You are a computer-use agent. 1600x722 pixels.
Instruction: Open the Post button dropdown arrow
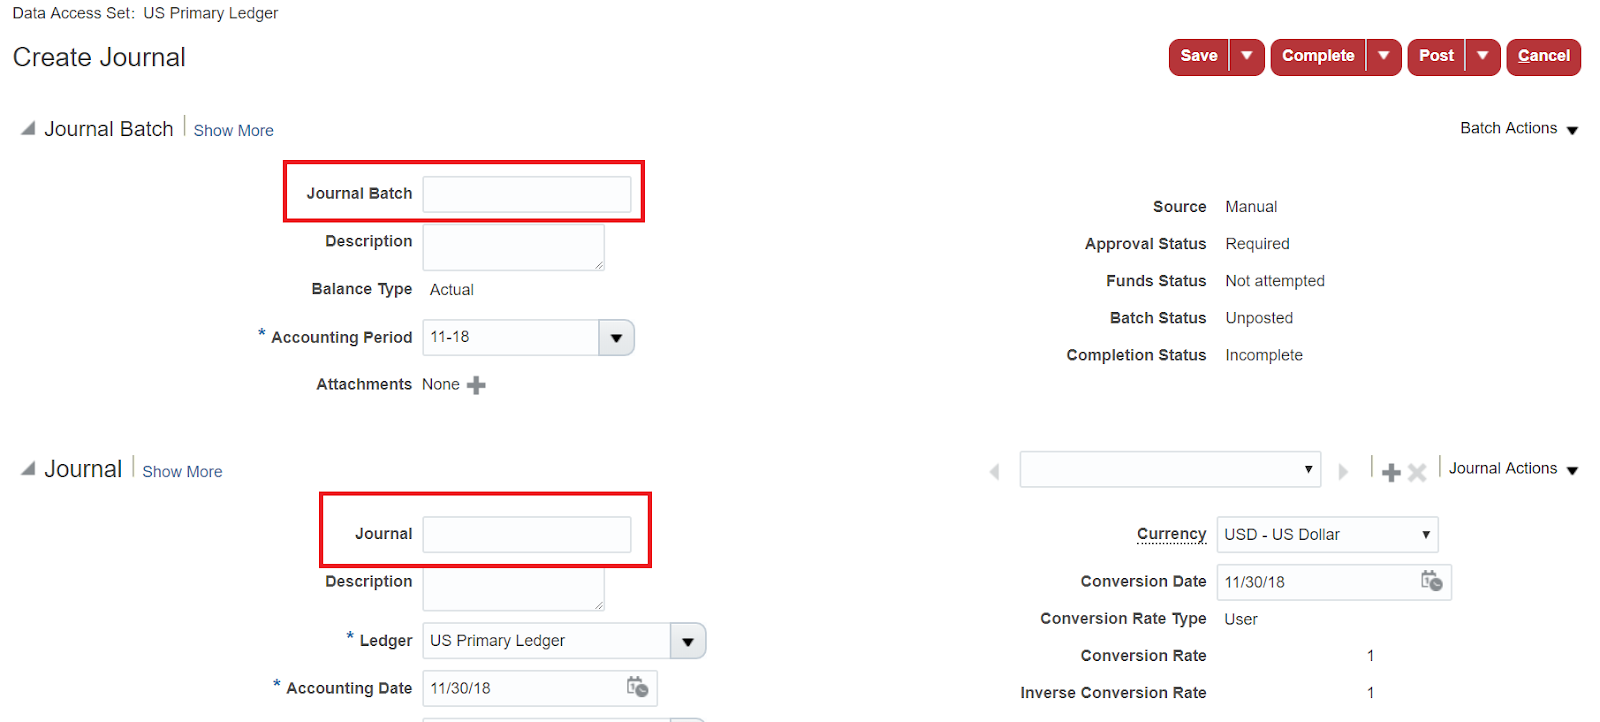click(1483, 56)
